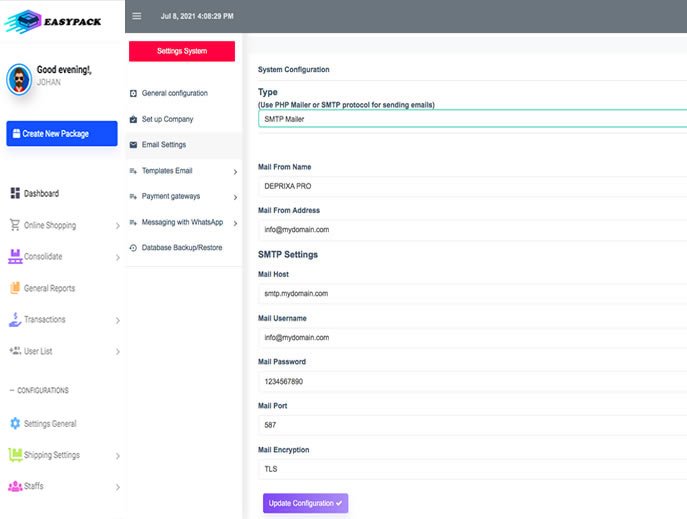This screenshot has height=519, width=687.
Task: Click the Dashboard grid icon
Action: 15,193
